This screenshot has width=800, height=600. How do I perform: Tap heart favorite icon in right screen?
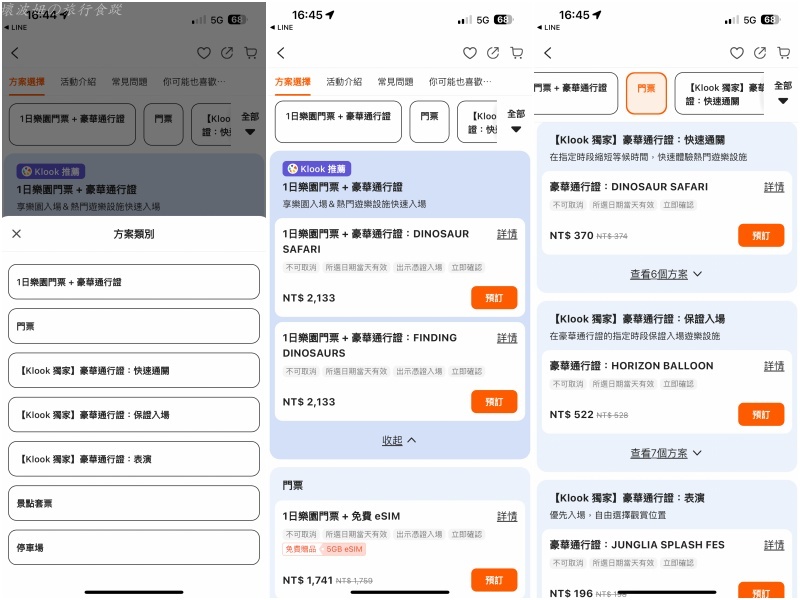click(x=737, y=53)
